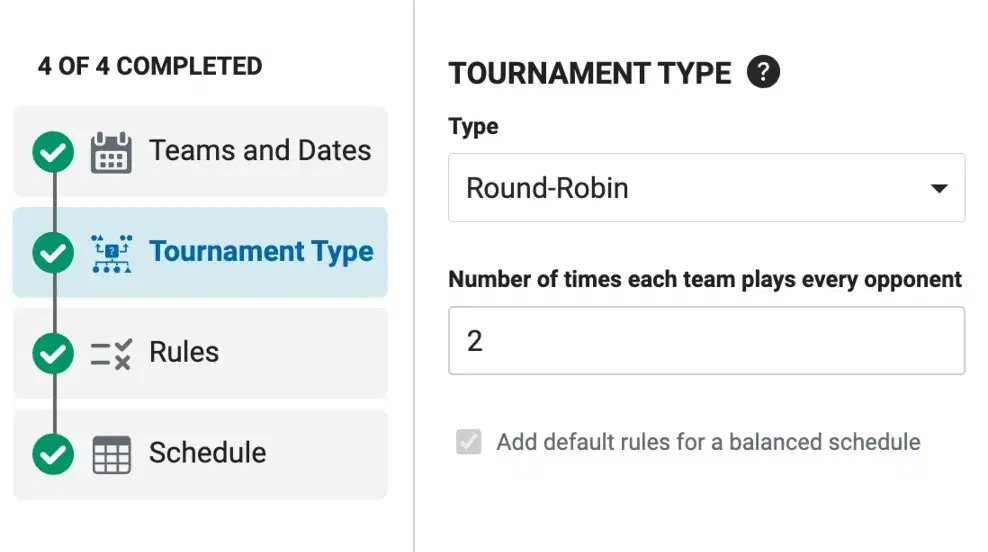Screen dimensions: 988x552
Task: Click the green checkmark next to Schedule
Action: [x=53, y=454]
